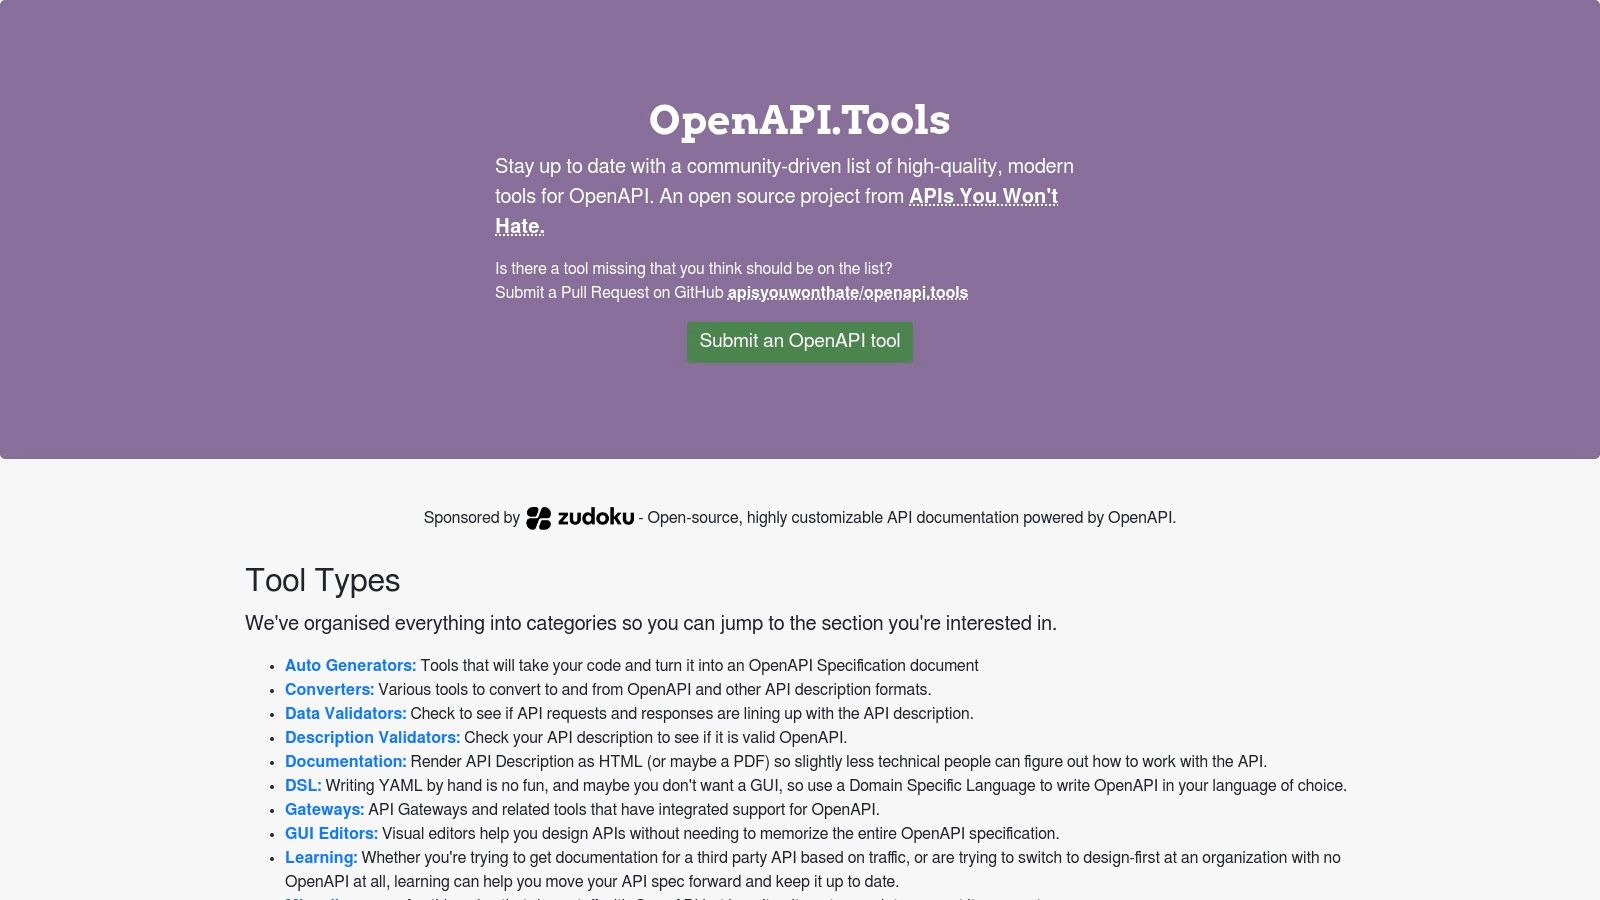Jump to the Auto Generators section

pyautogui.click(x=350, y=666)
